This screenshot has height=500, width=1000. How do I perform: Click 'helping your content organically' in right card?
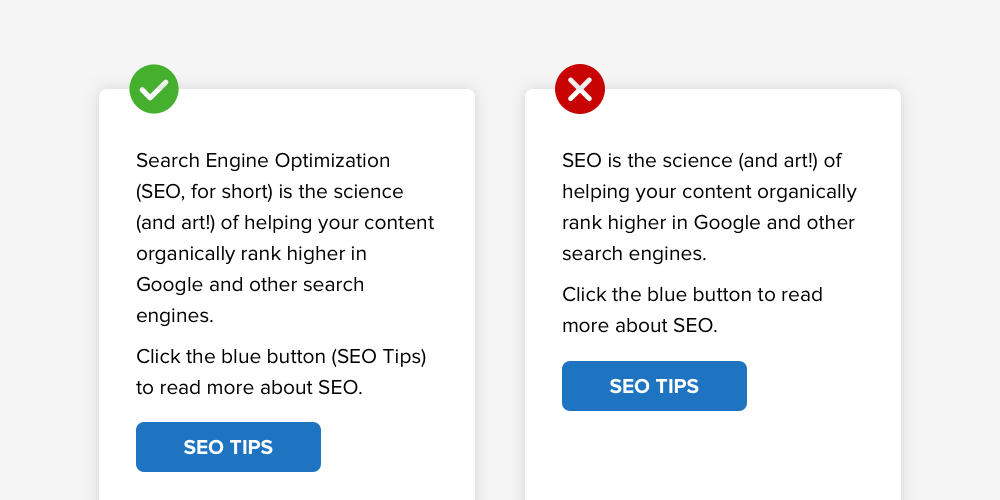(709, 192)
